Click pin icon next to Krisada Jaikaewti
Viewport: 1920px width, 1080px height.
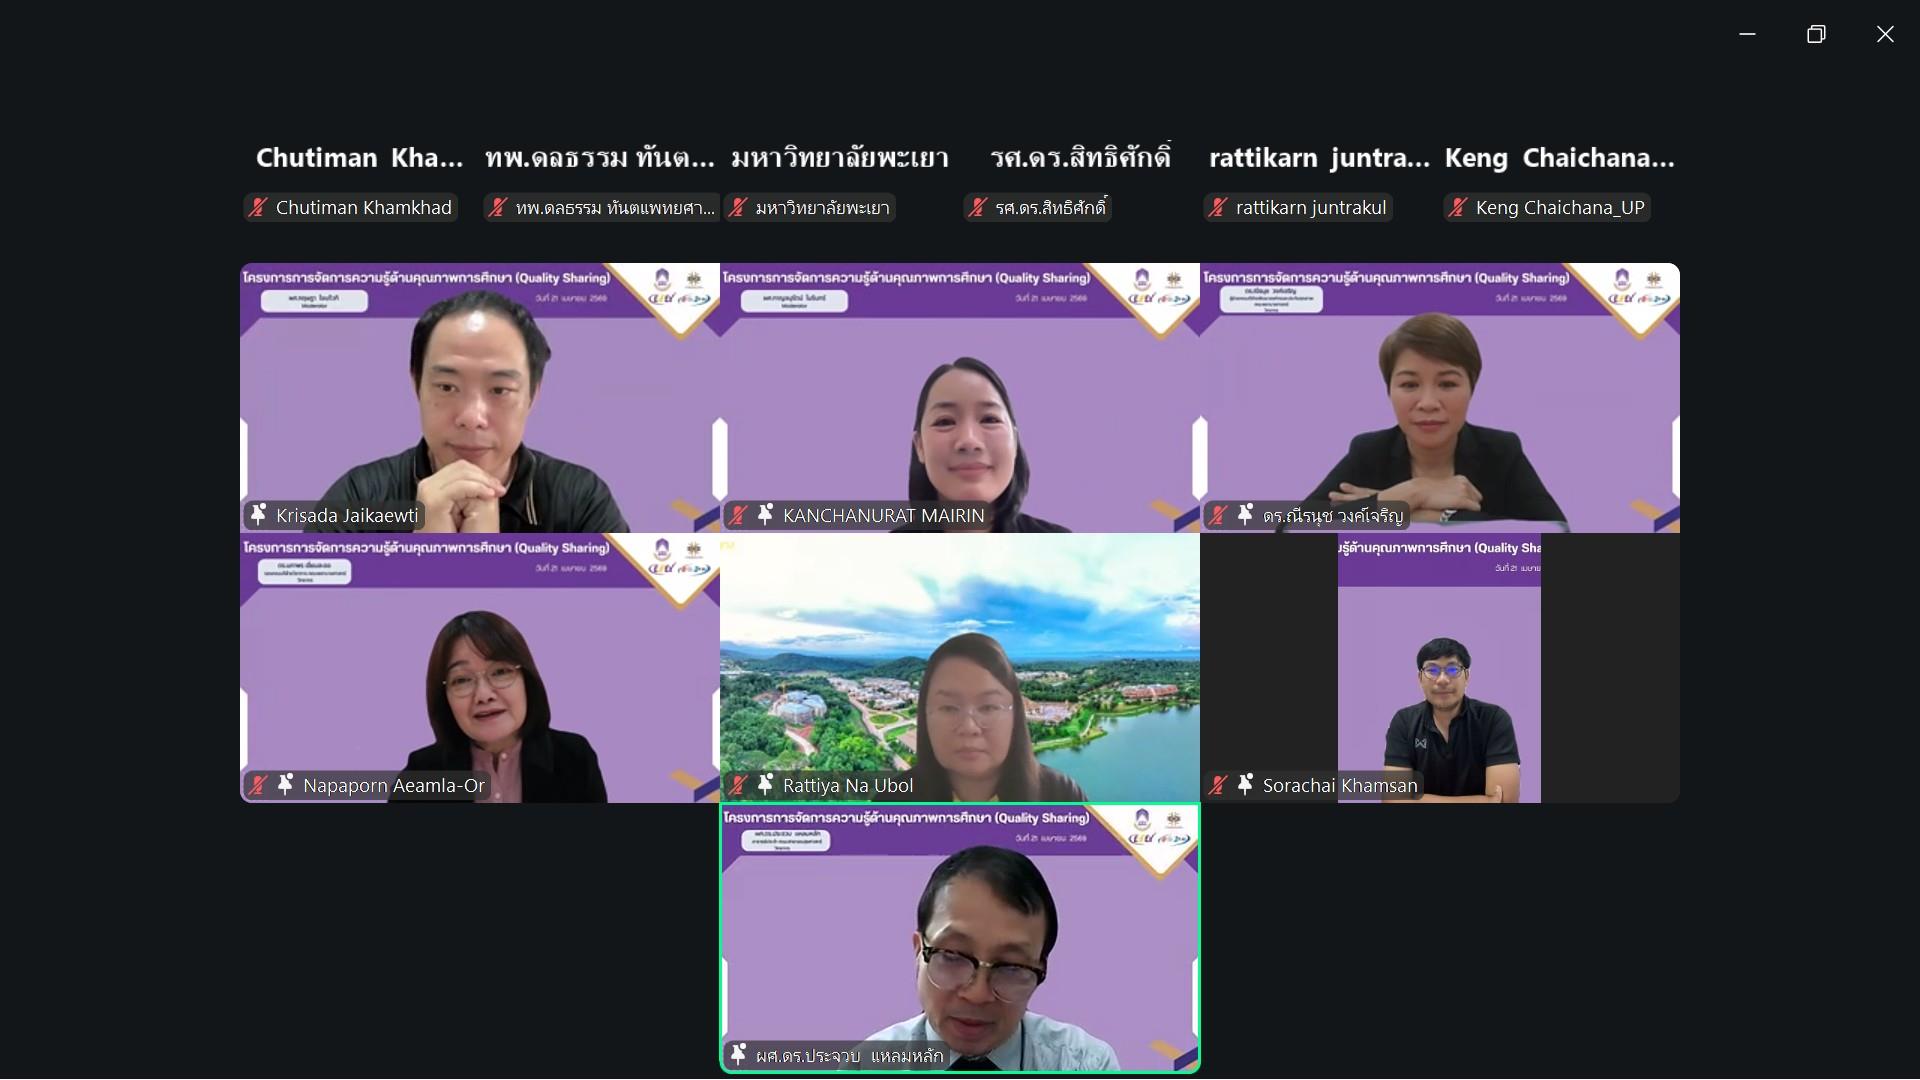pos(258,515)
